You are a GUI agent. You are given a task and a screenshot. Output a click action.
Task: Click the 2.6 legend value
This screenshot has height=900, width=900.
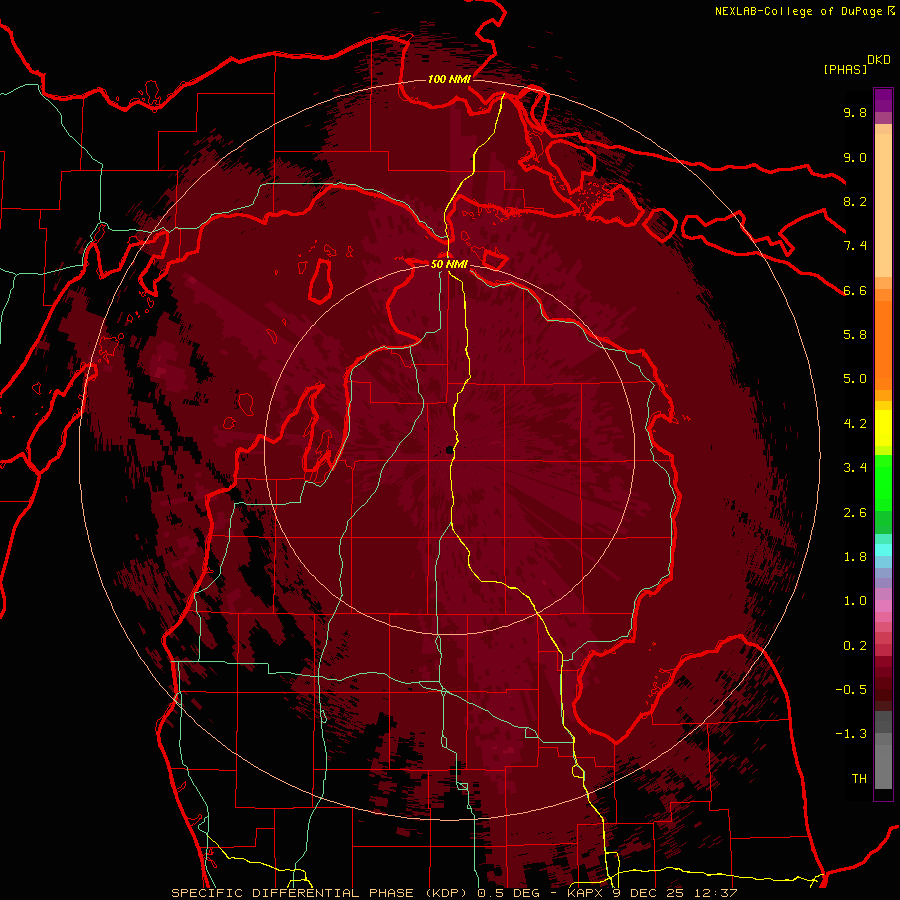tap(855, 513)
